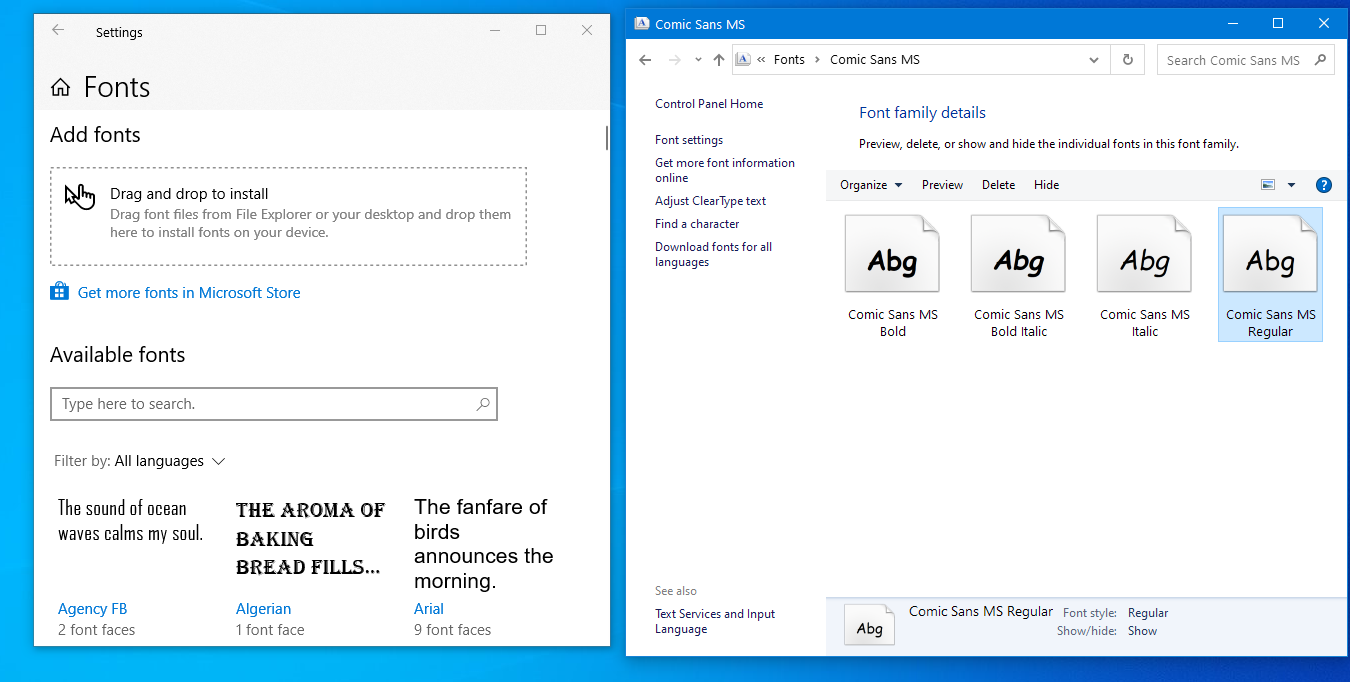The width and height of the screenshot is (1350, 682).
Task: Click the "Regular" value beside Font style
Action: (x=1148, y=613)
